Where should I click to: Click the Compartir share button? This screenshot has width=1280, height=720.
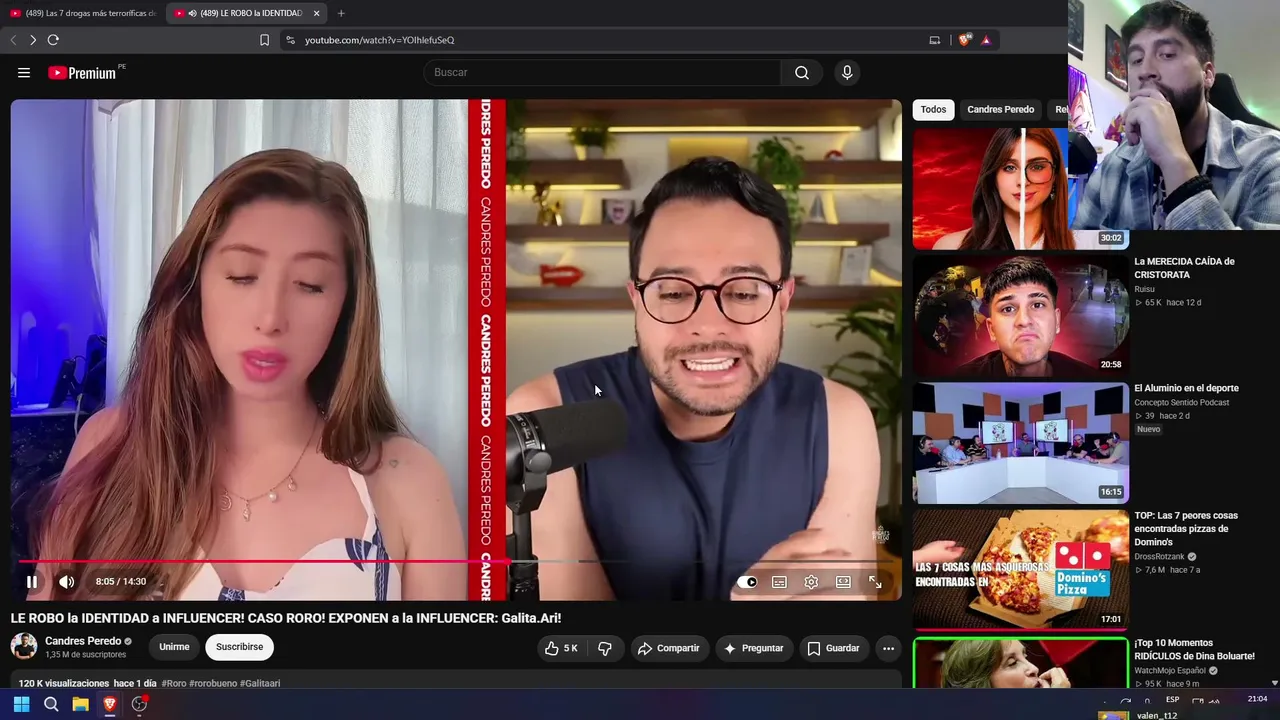click(x=668, y=648)
